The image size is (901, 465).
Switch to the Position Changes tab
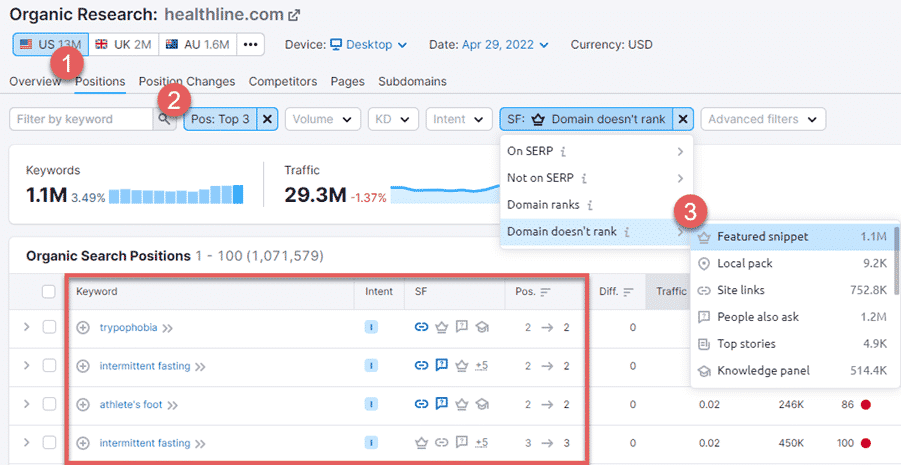187,81
